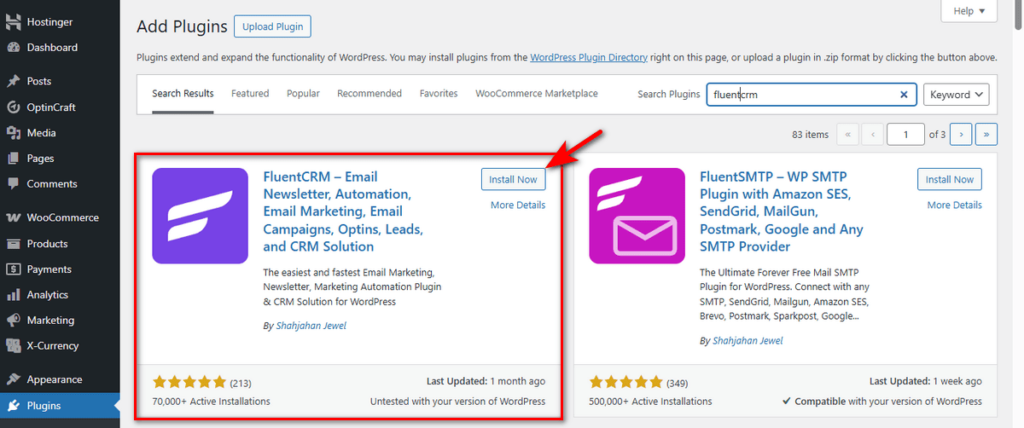Screen dimensions: 1024x428
Task: Click the Appearance paintbrush icon
Action: (x=13, y=380)
